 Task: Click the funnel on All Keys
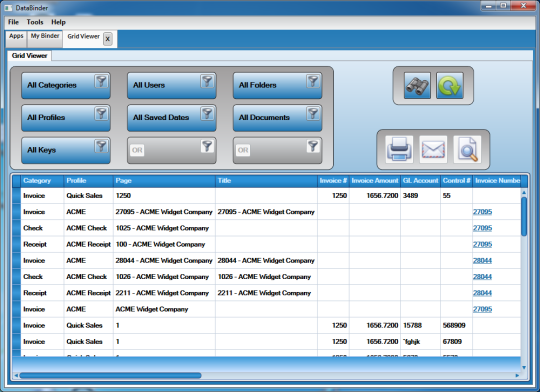pos(101,146)
